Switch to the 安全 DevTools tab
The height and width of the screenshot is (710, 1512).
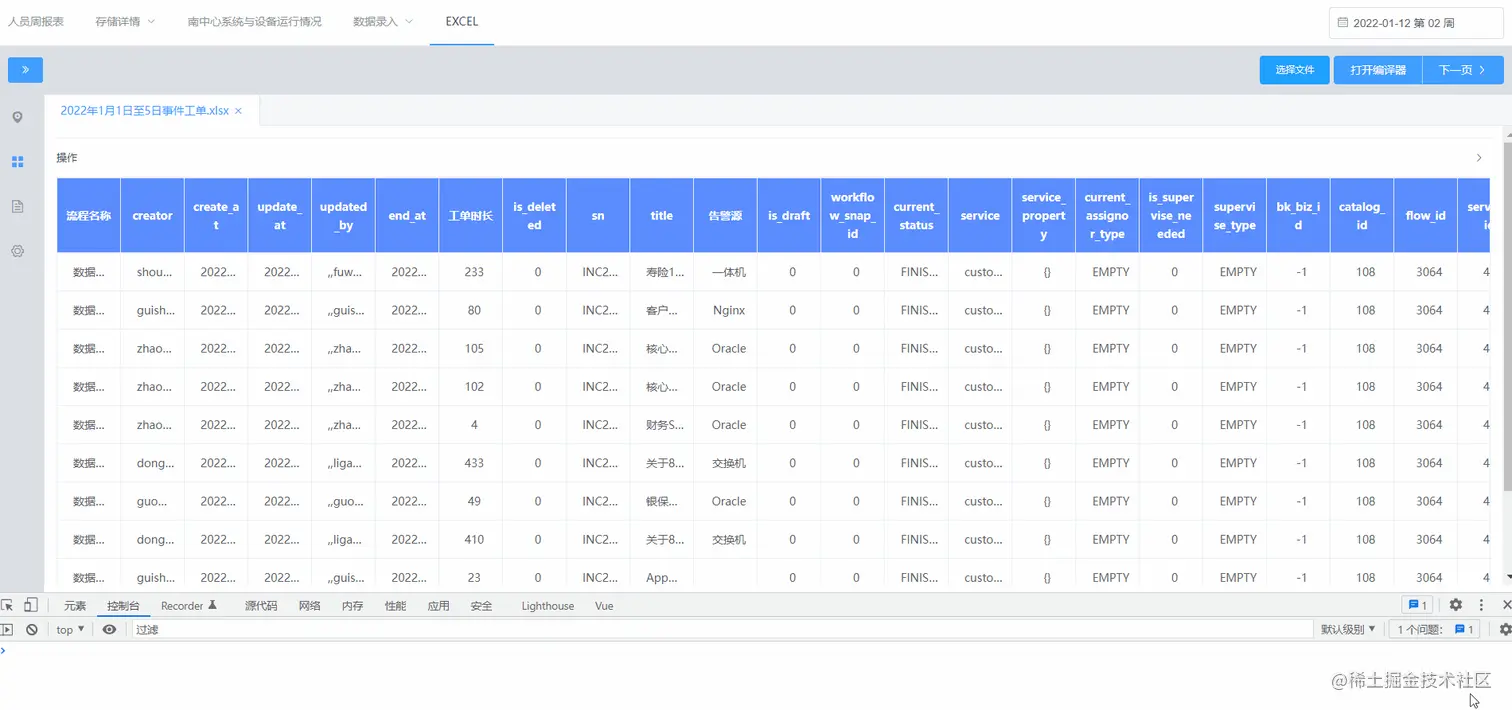click(x=481, y=606)
